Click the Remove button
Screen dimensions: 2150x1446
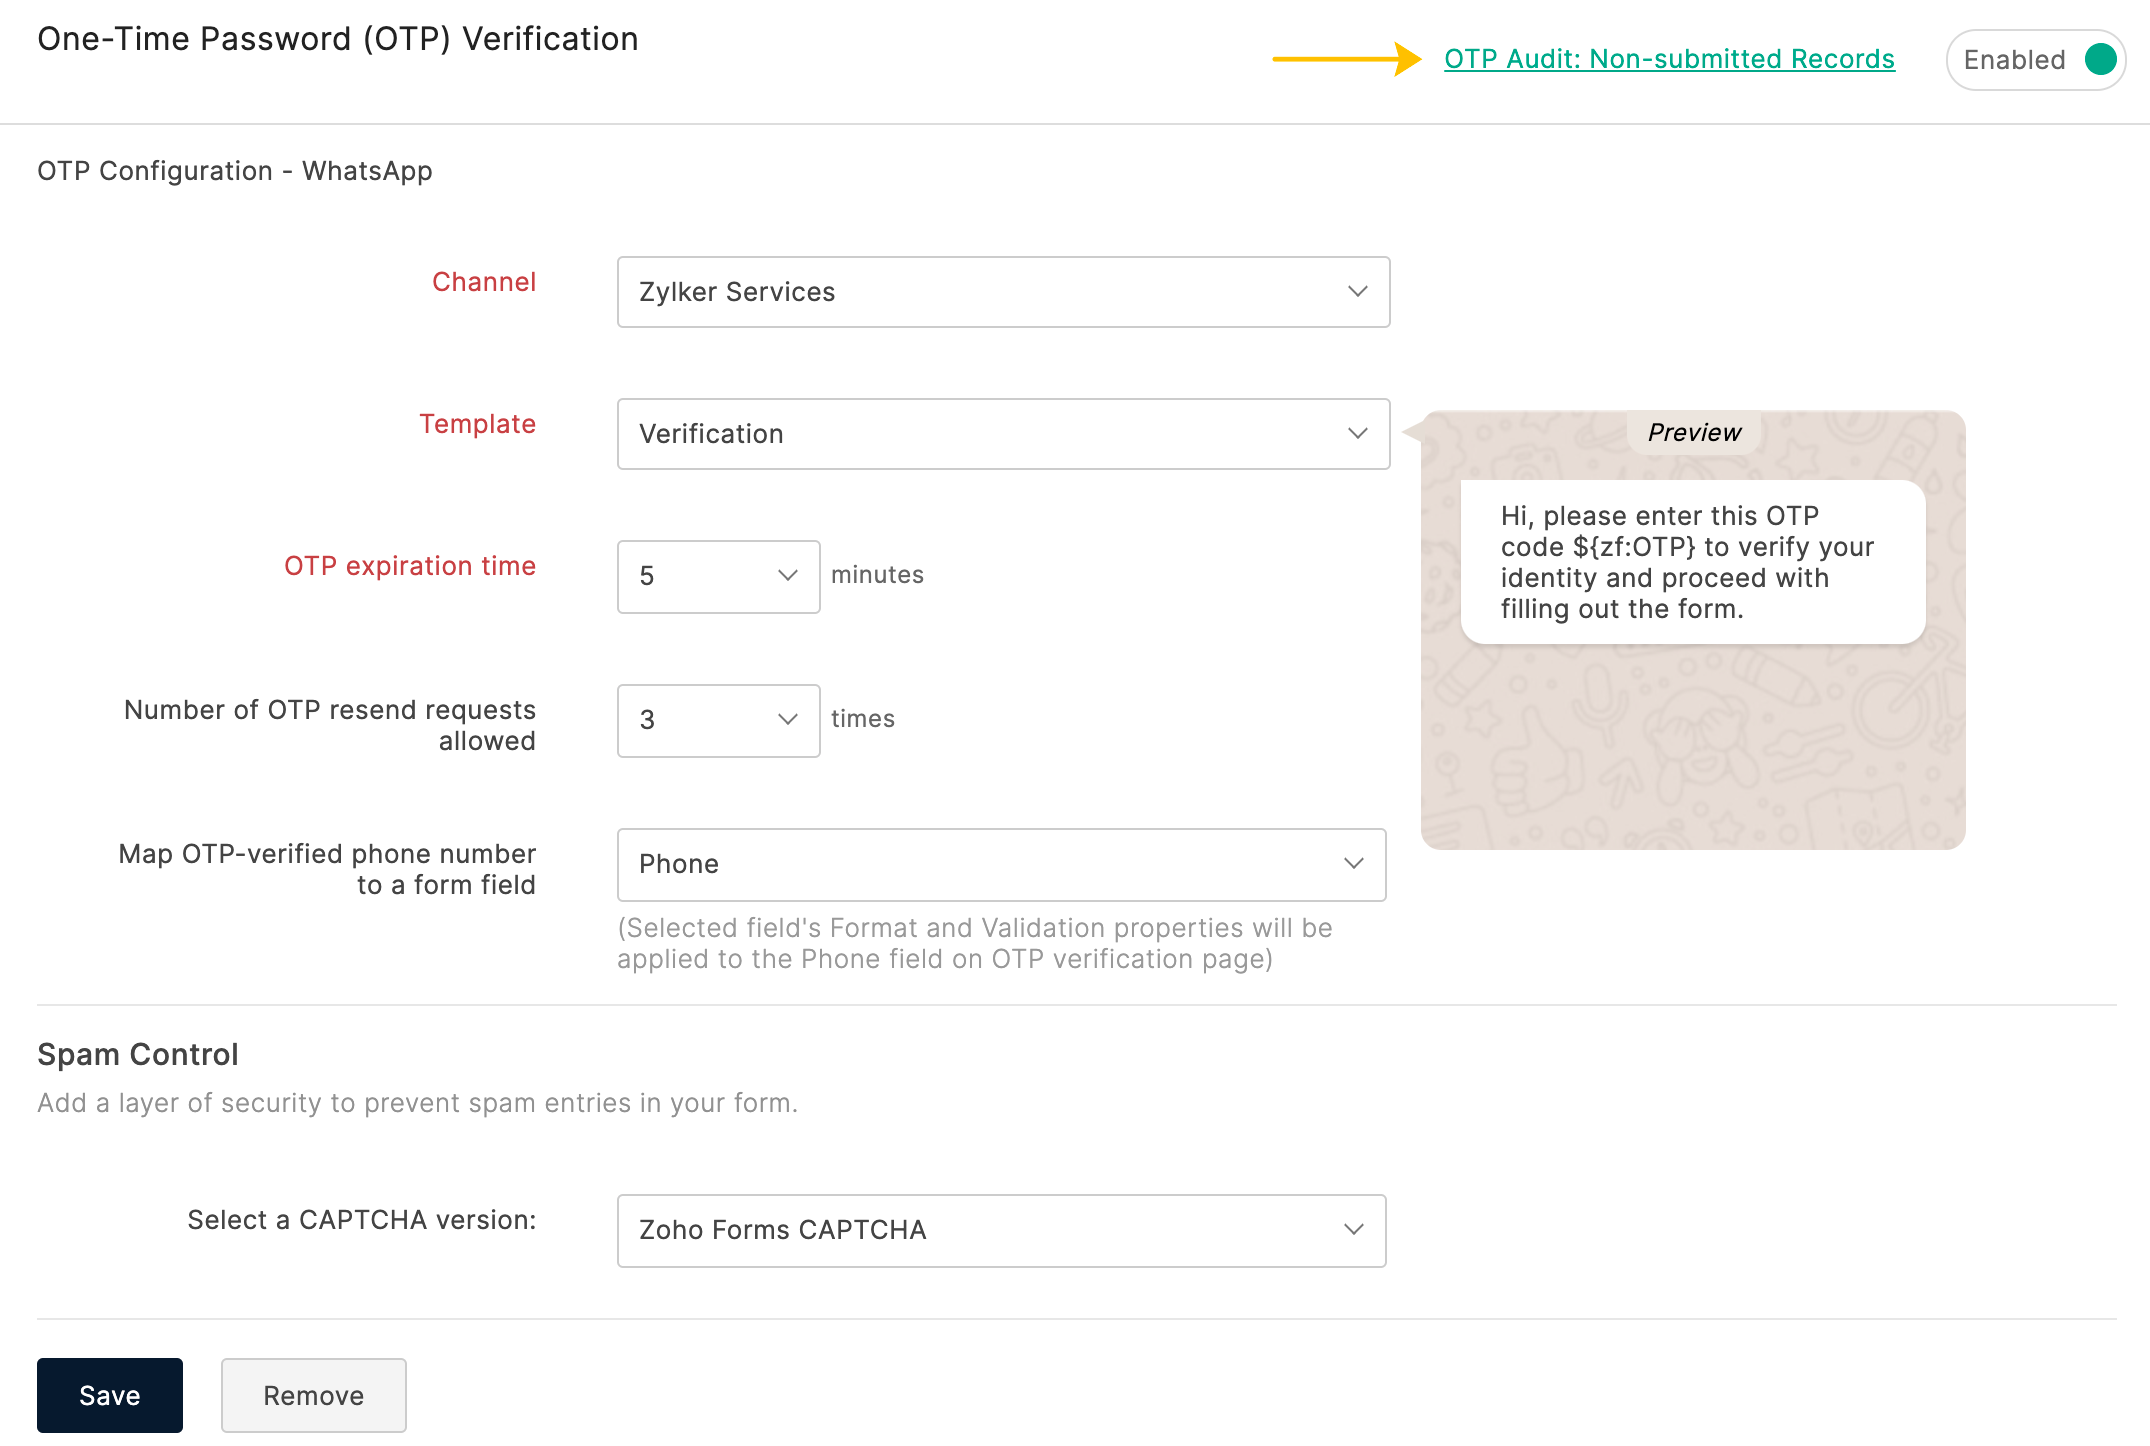click(x=313, y=1395)
